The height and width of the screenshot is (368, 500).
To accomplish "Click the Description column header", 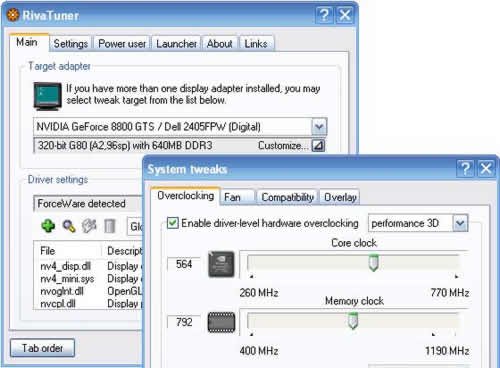I will coord(123,251).
